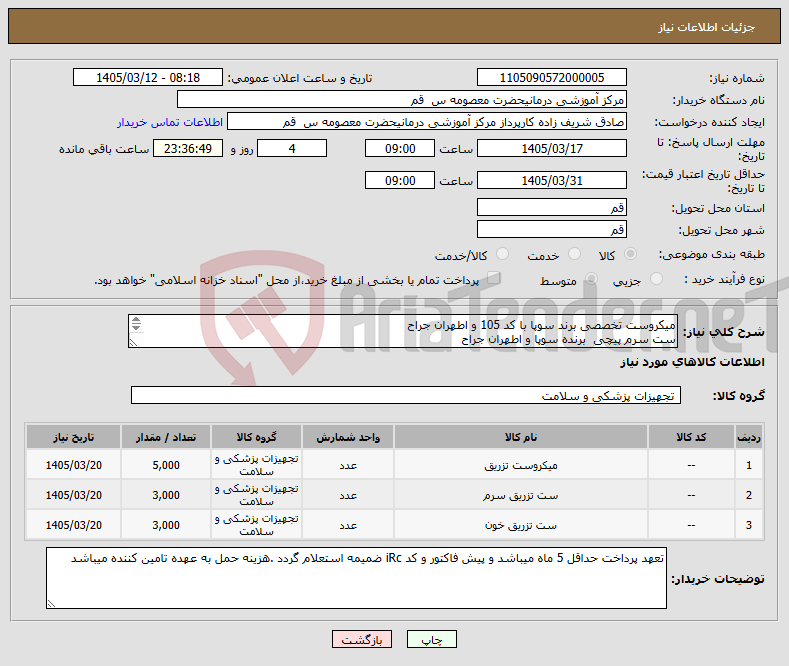Click resize grip of توضیحات خریدار text area
Viewport: 789px width, 666px height.
tap(51, 604)
